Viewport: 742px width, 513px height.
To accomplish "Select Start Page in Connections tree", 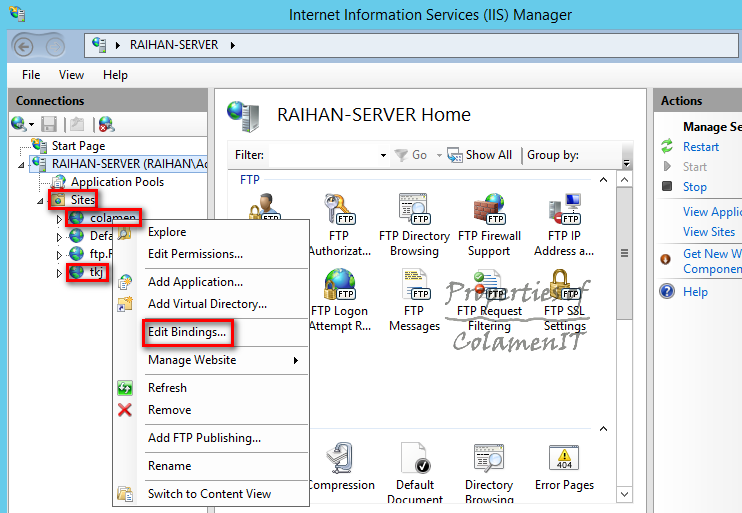I will tap(78, 145).
